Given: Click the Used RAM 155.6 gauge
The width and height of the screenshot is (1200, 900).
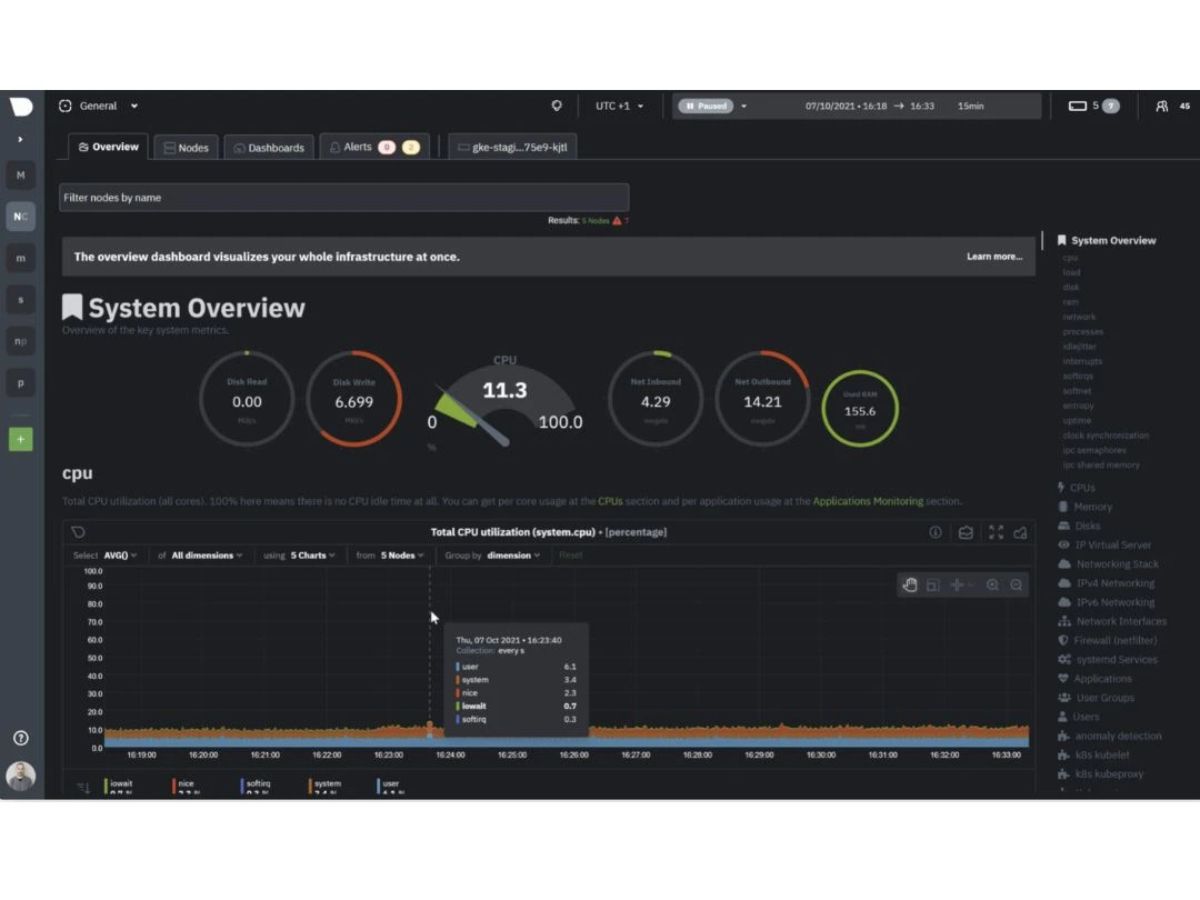Looking at the screenshot, I should click(860, 408).
